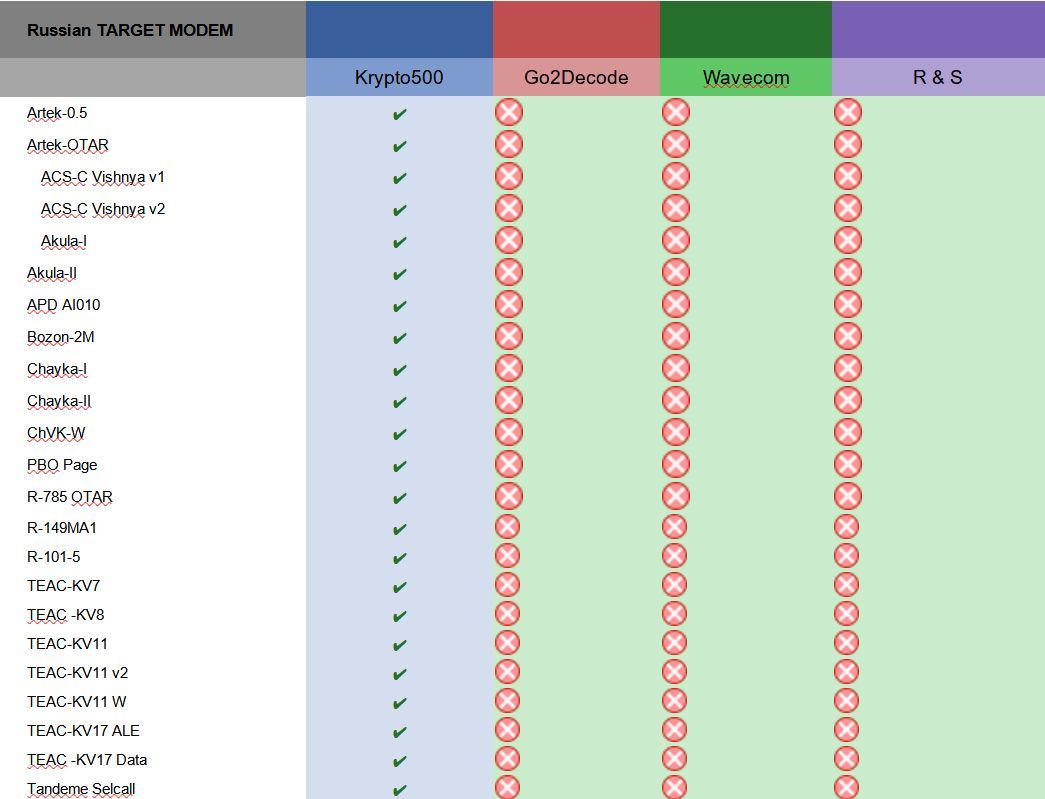
Task: Click the Wavecom cross for R-785 OTAR
Action: coord(676,496)
